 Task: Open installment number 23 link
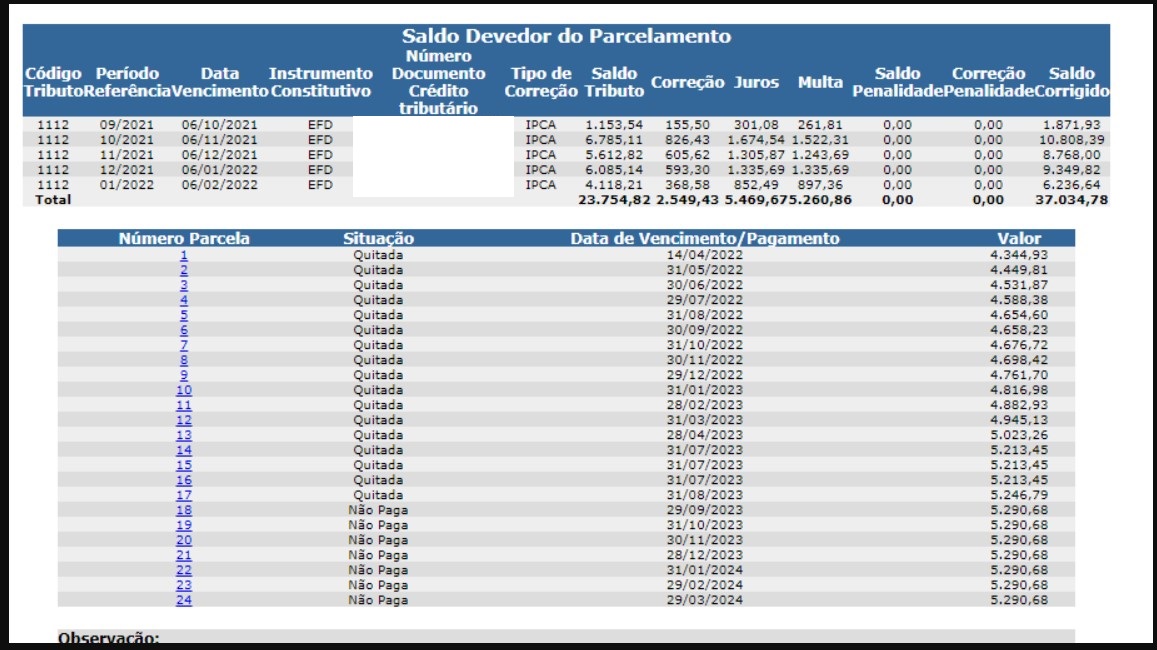coord(184,585)
